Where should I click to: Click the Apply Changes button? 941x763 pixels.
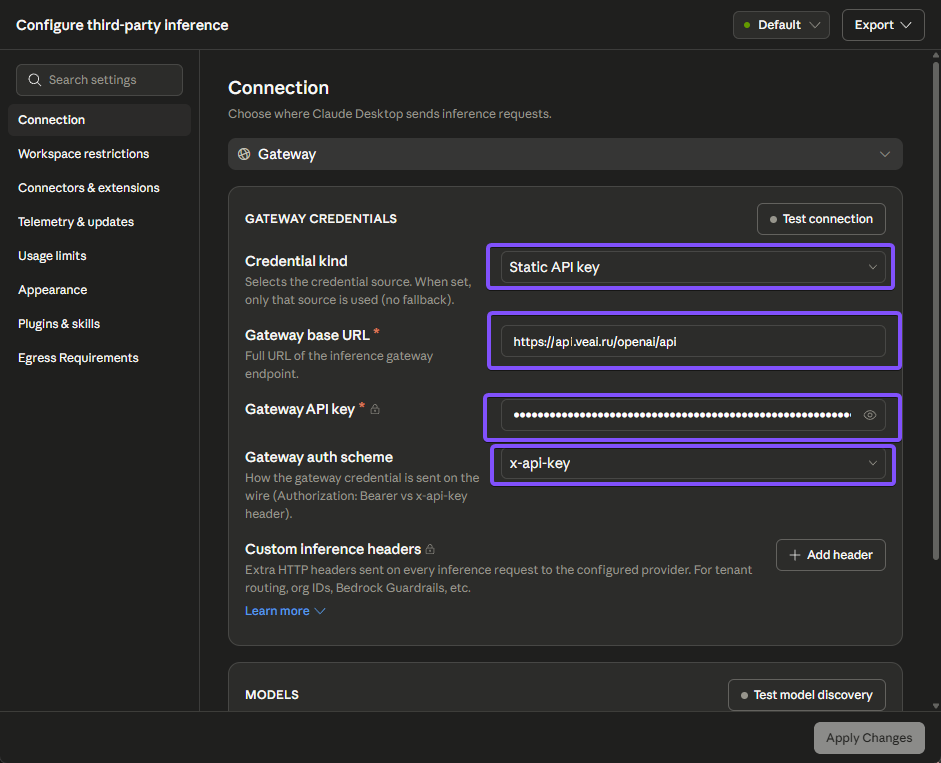click(869, 738)
